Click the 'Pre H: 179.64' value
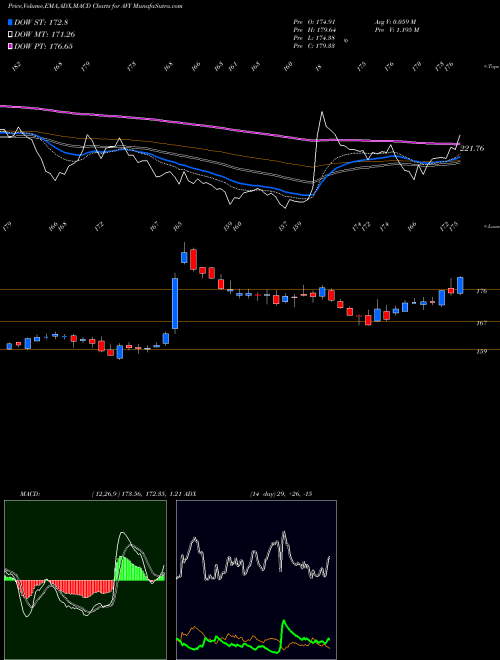Image resolution: width=500 pixels, height=660 pixels. coord(314,29)
